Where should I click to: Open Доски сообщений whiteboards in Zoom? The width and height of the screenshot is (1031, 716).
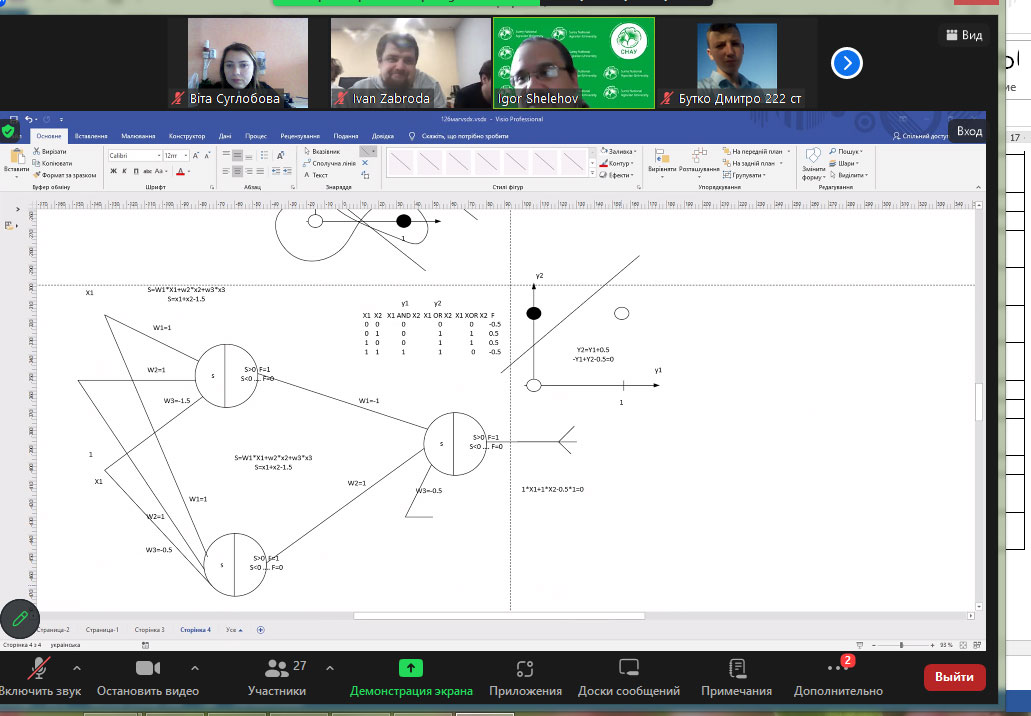coord(628,676)
